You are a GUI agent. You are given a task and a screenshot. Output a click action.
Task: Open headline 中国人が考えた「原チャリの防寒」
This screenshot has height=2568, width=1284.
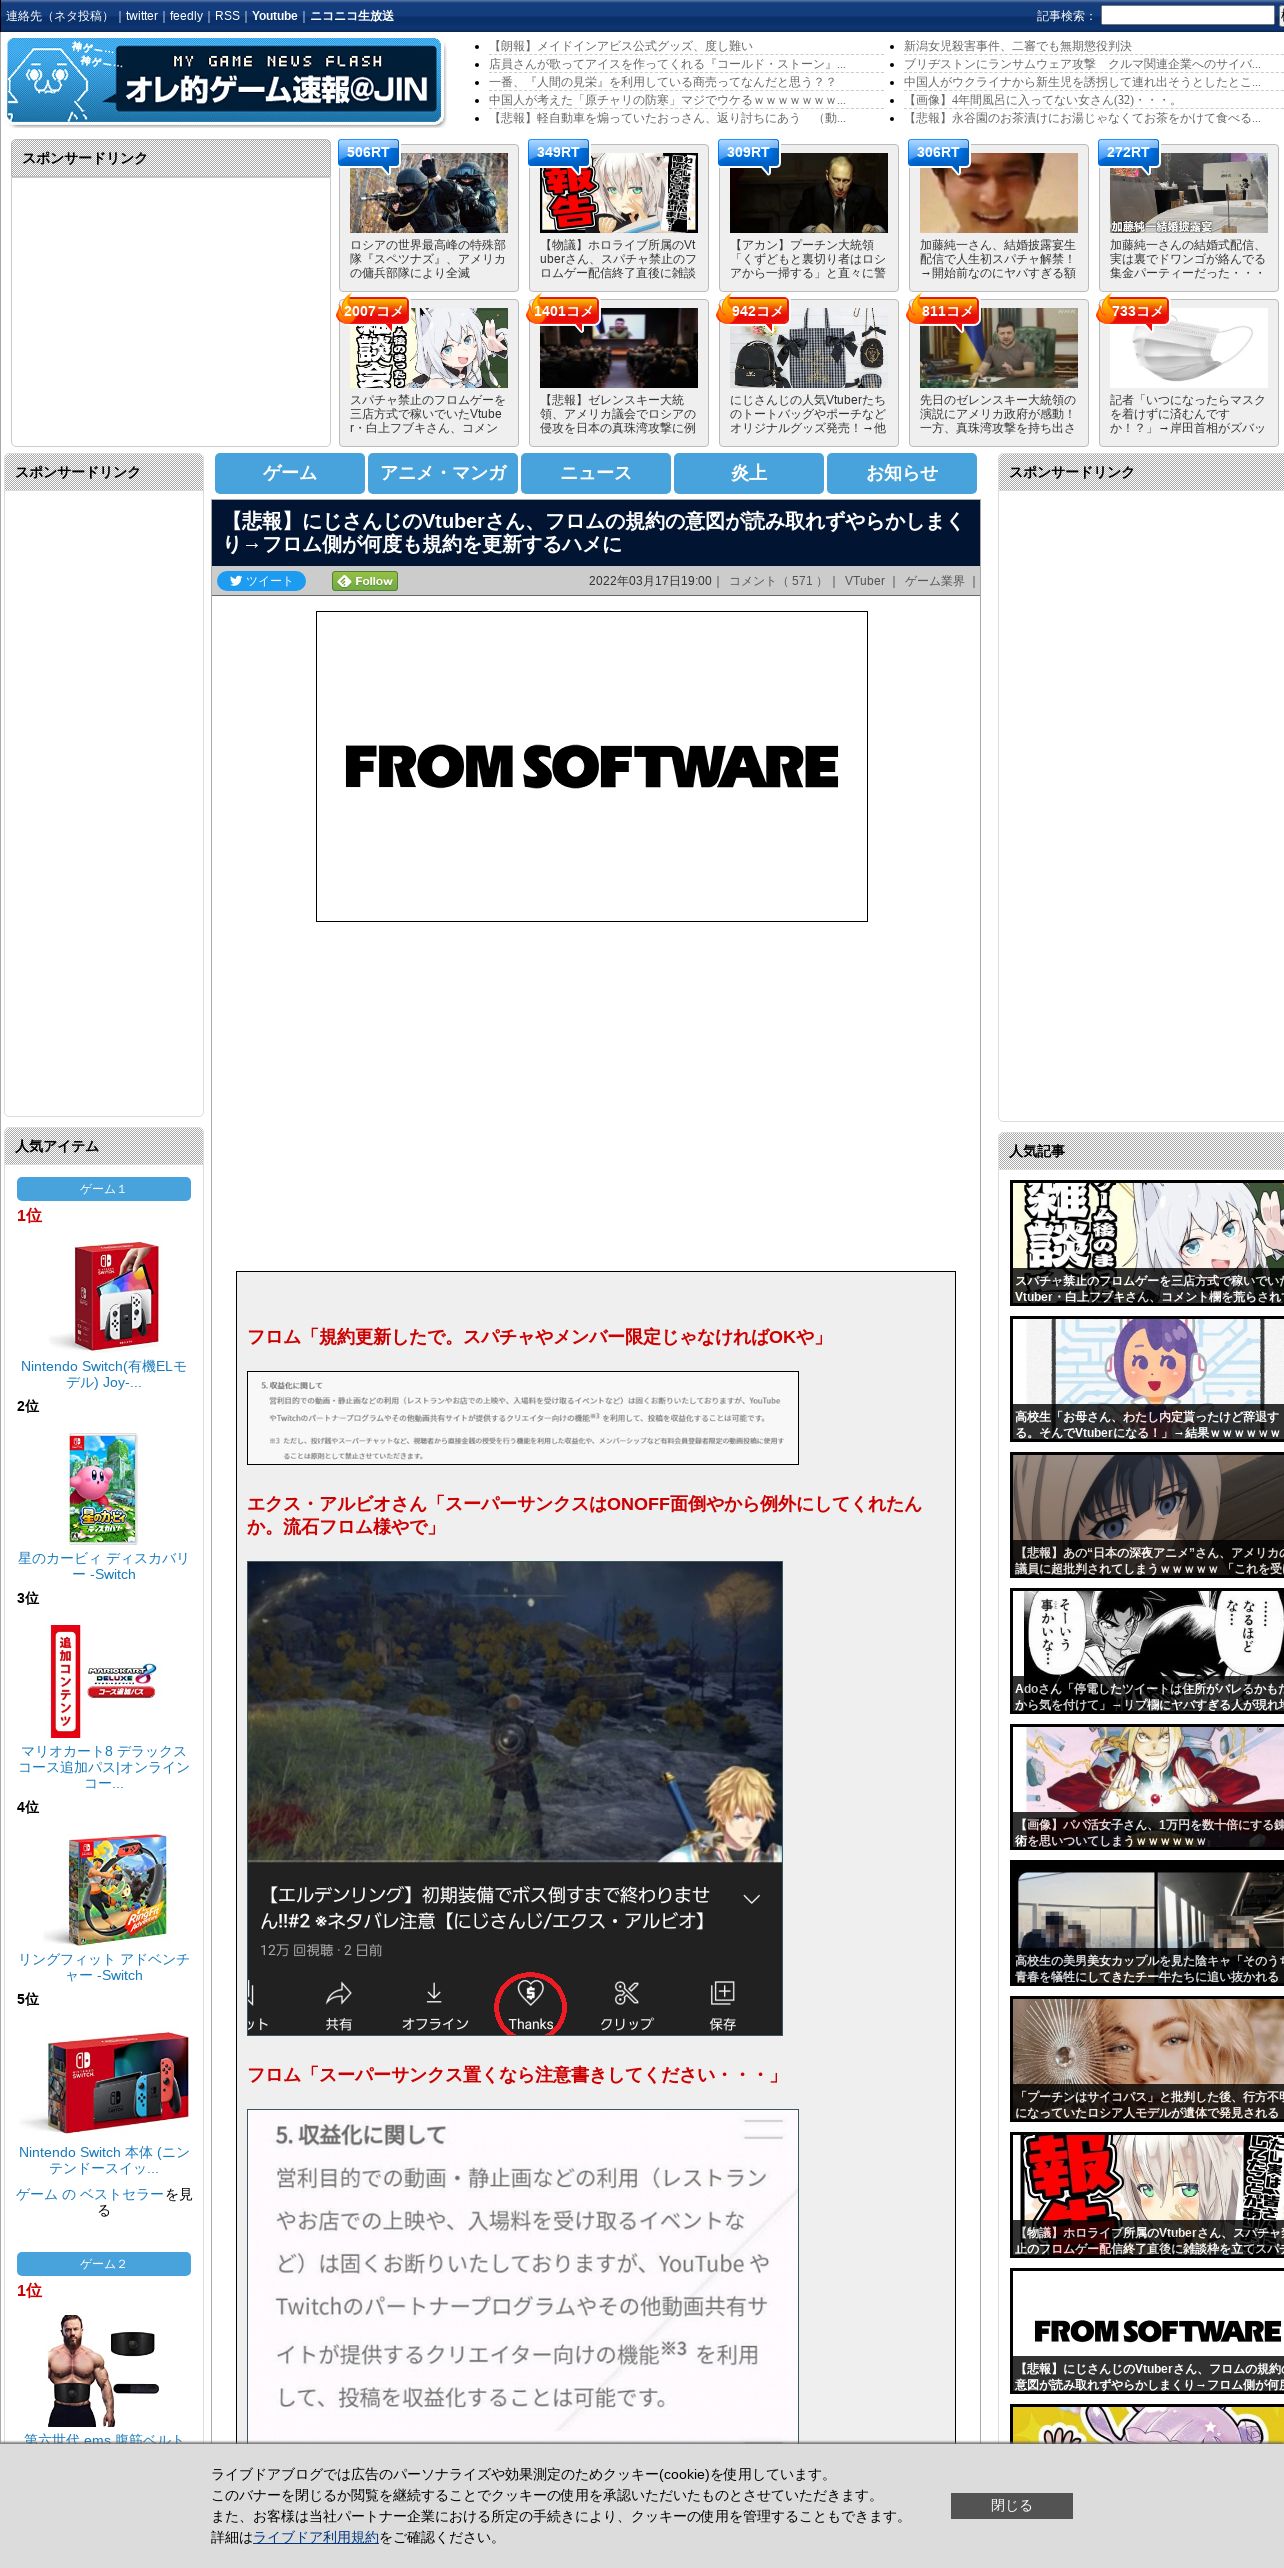click(x=667, y=100)
